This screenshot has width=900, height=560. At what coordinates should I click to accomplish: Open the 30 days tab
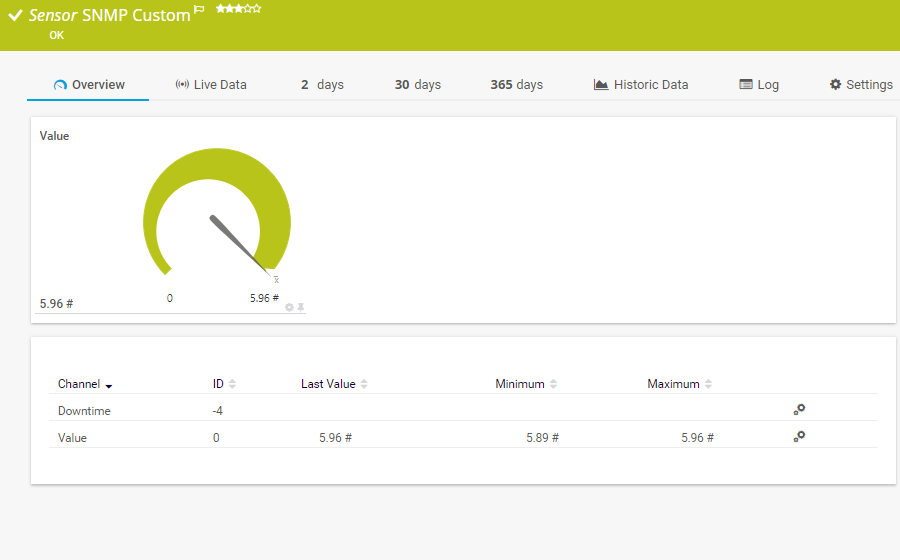pyautogui.click(x=417, y=85)
